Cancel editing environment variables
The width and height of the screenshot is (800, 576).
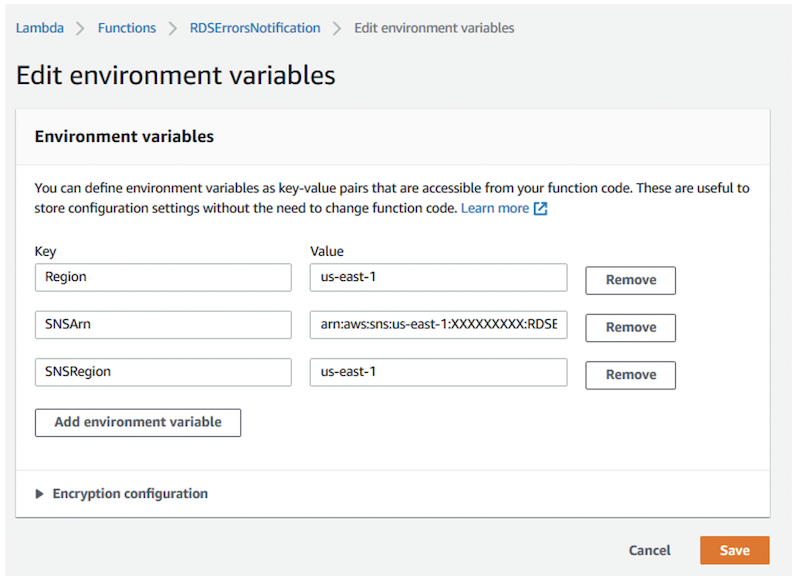click(649, 550)
